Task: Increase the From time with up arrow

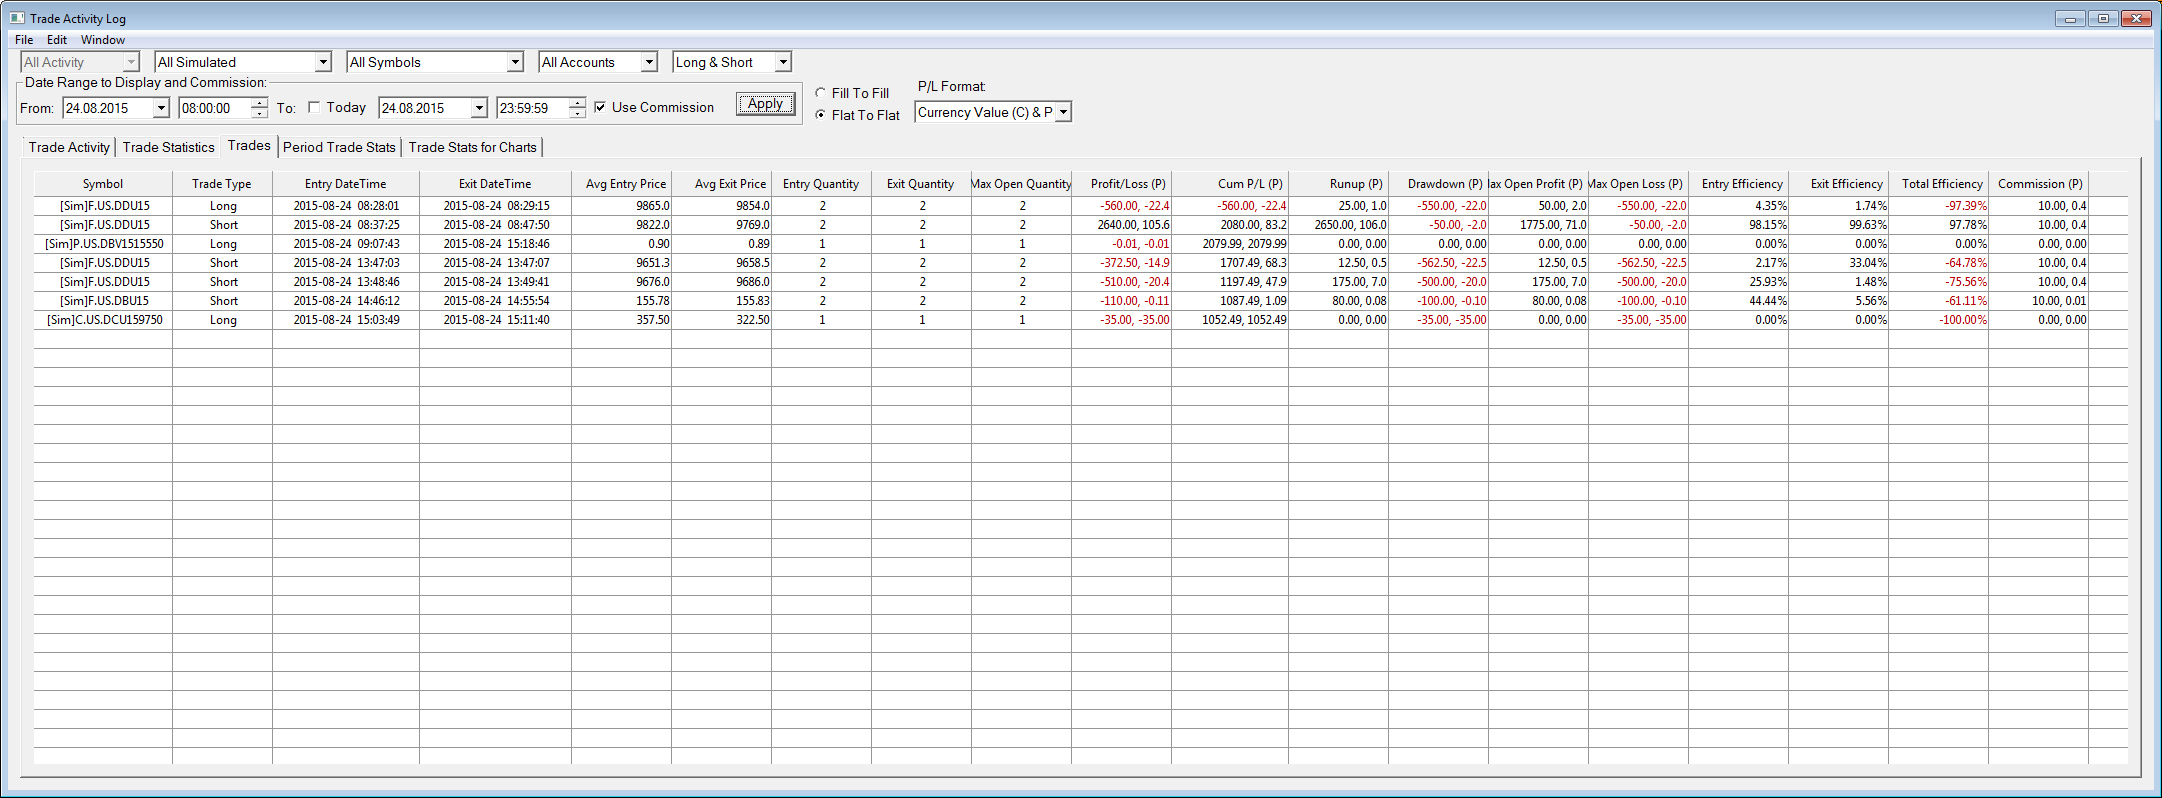Action: pos(259,103)
